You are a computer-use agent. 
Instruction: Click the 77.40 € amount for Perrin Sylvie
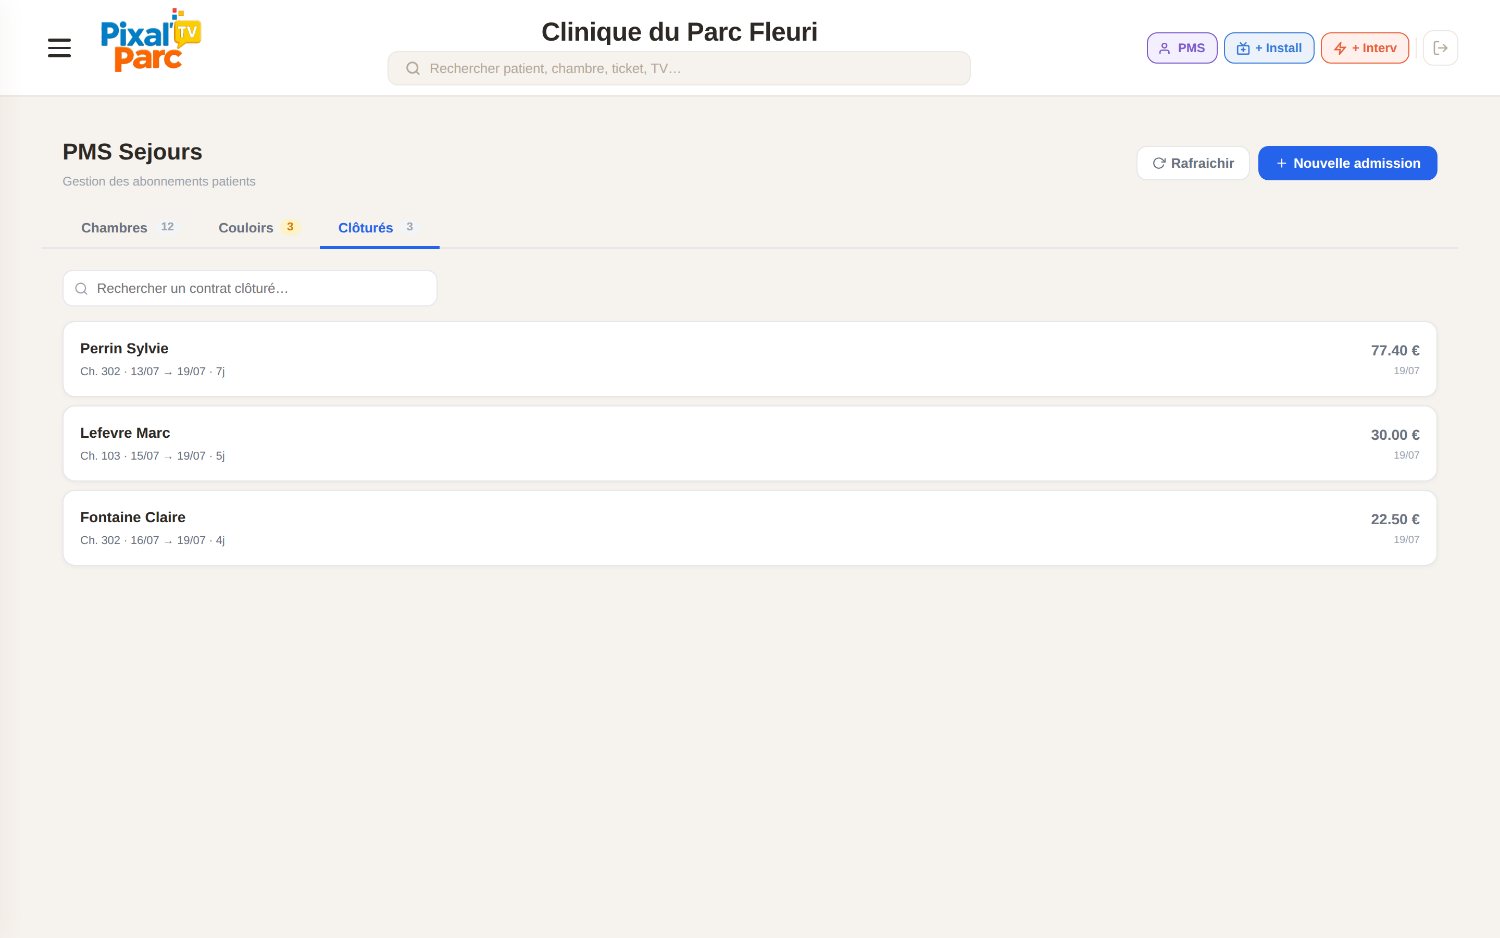point(1395,350)
